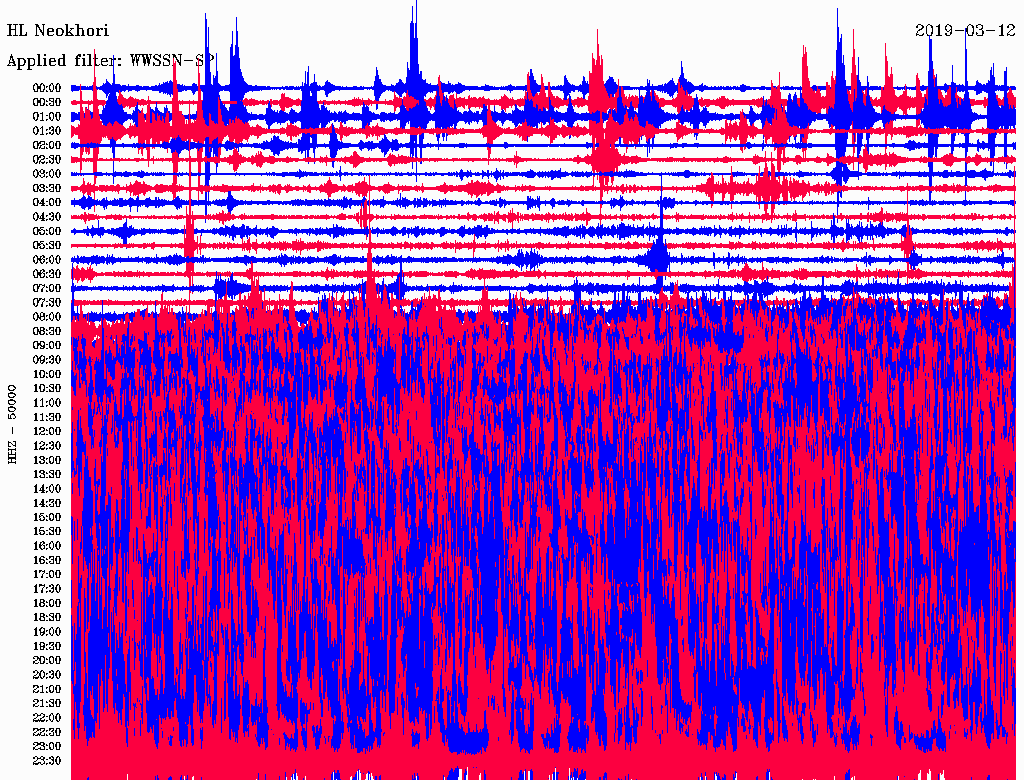The height and width of the screenshot is (780, 1024).
Task: Select the 13:00 time label
Action: click(x=47, y=460)
